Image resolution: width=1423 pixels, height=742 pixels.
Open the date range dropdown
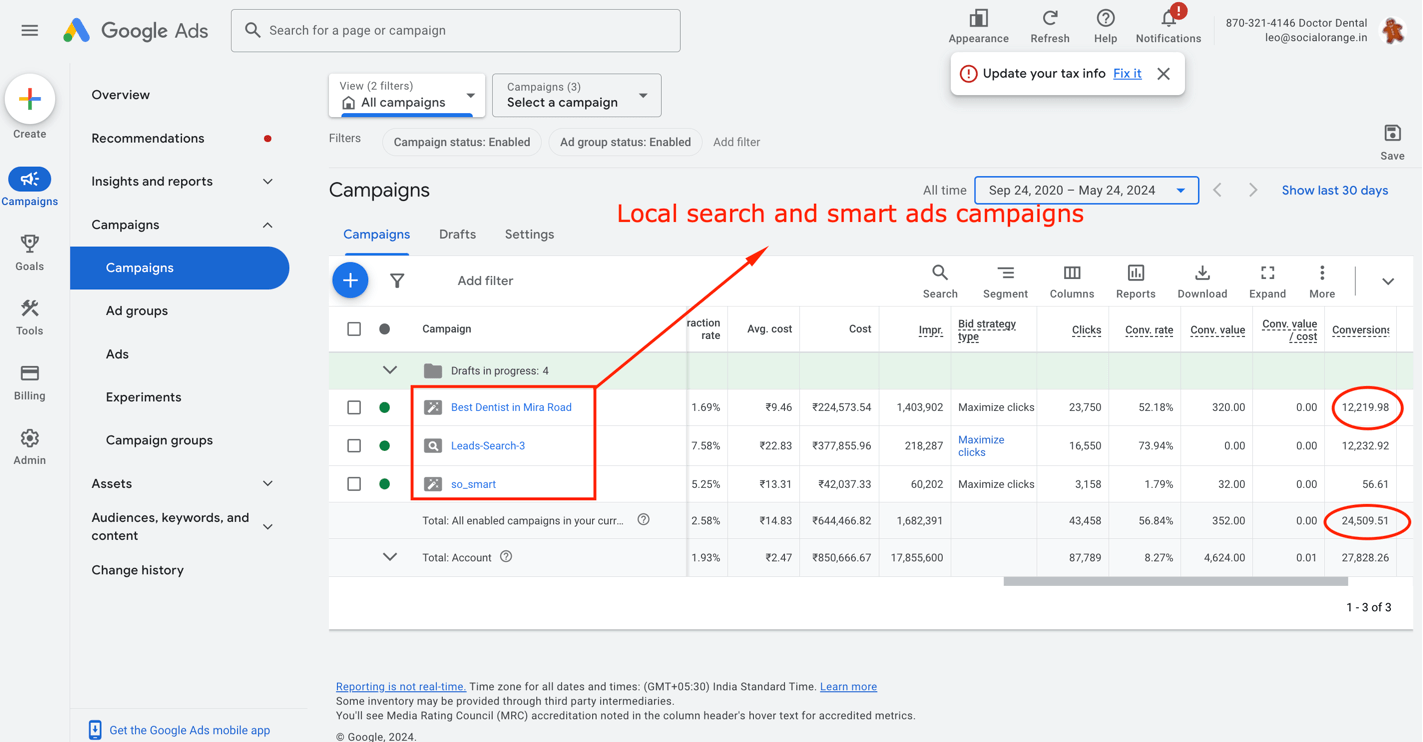[x=1086, y=190]
